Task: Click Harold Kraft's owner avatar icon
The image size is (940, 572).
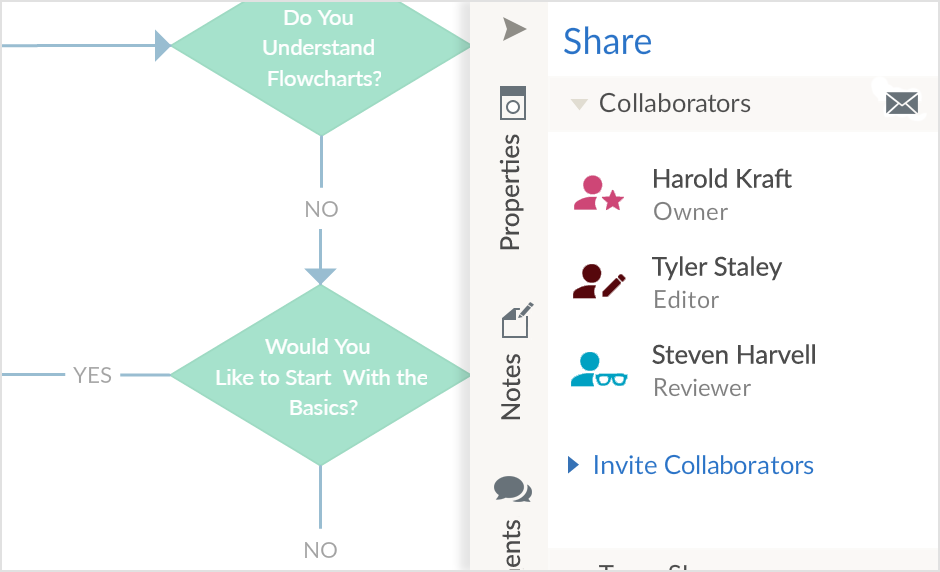Action: pyautogui.click(x=598, y=193)
